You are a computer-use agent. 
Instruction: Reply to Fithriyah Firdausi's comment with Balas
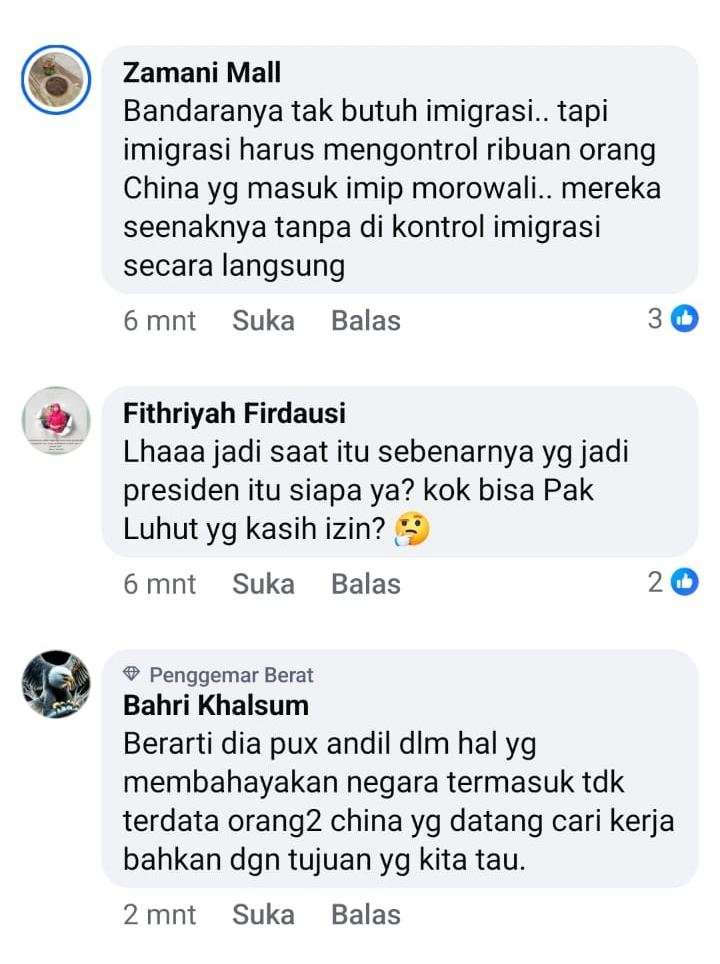point(366,584)
